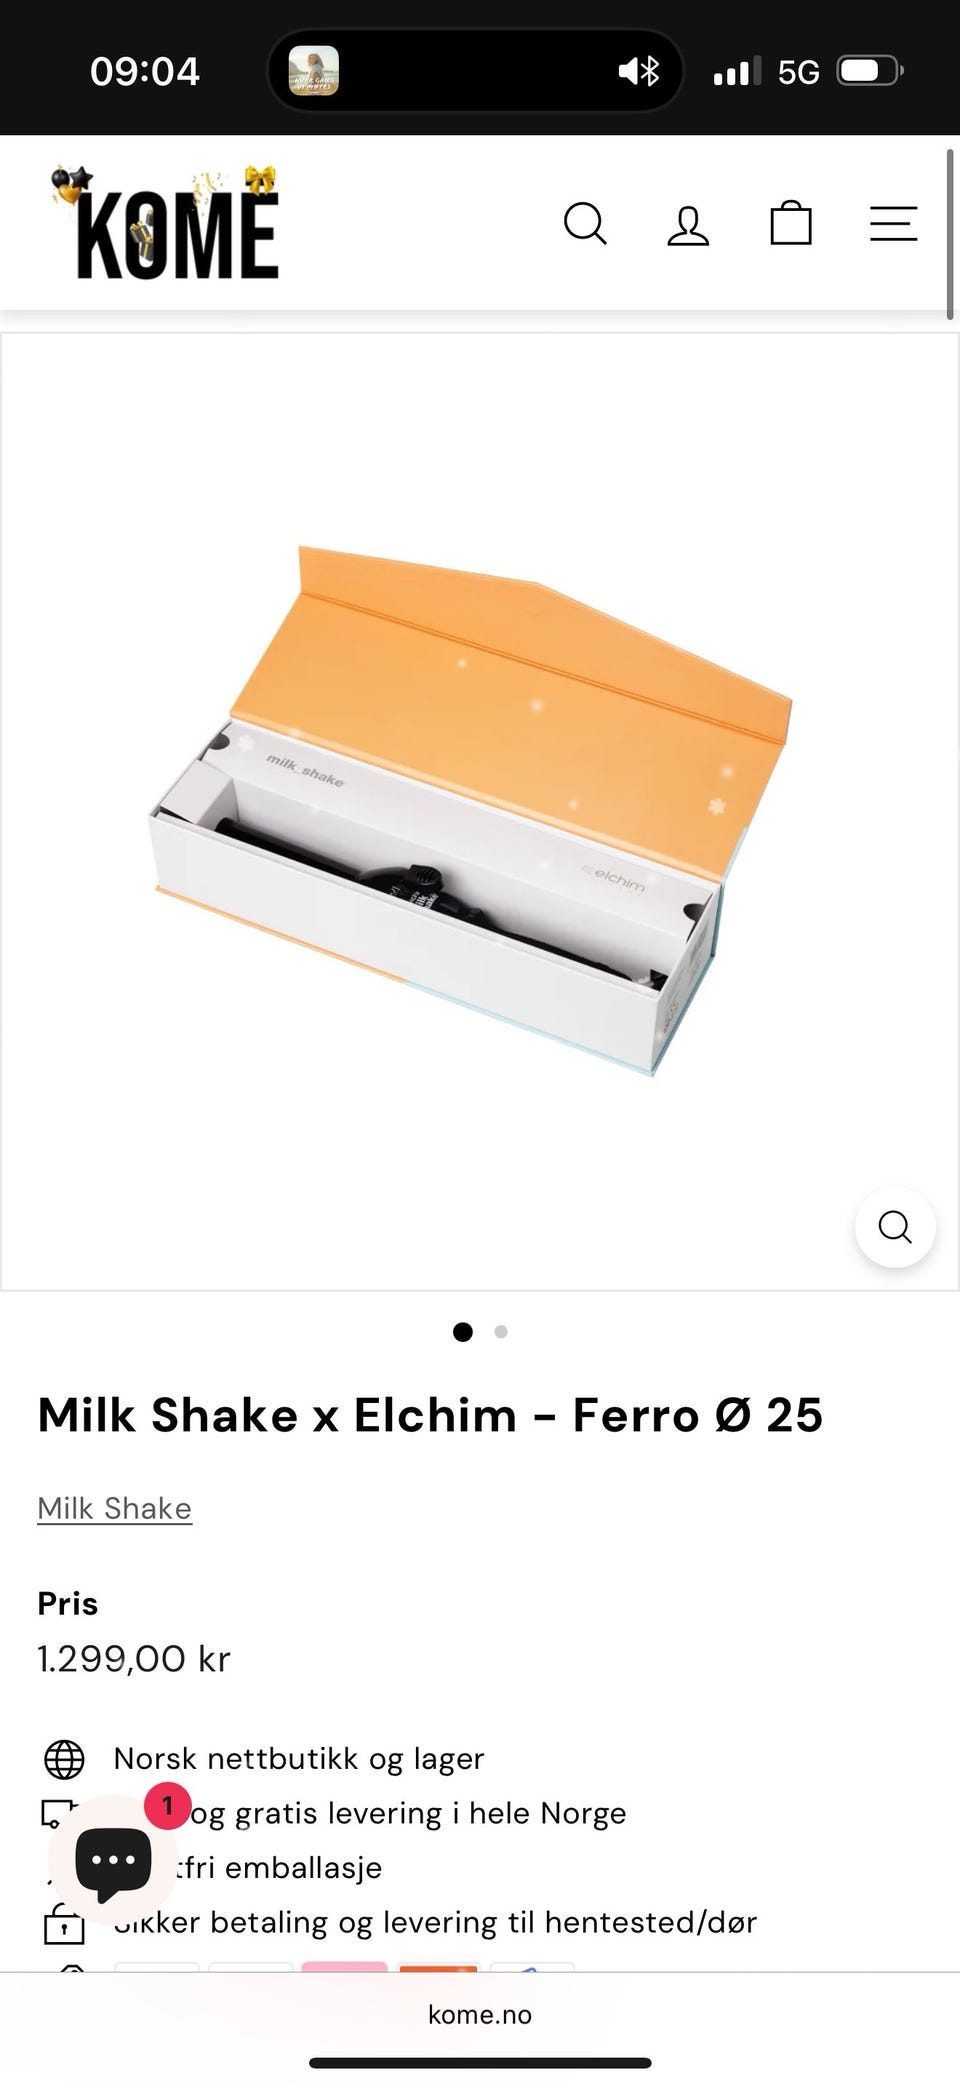Tap the chat notification badge showing 1
960x2086 pixels.
coord(167,1806)
